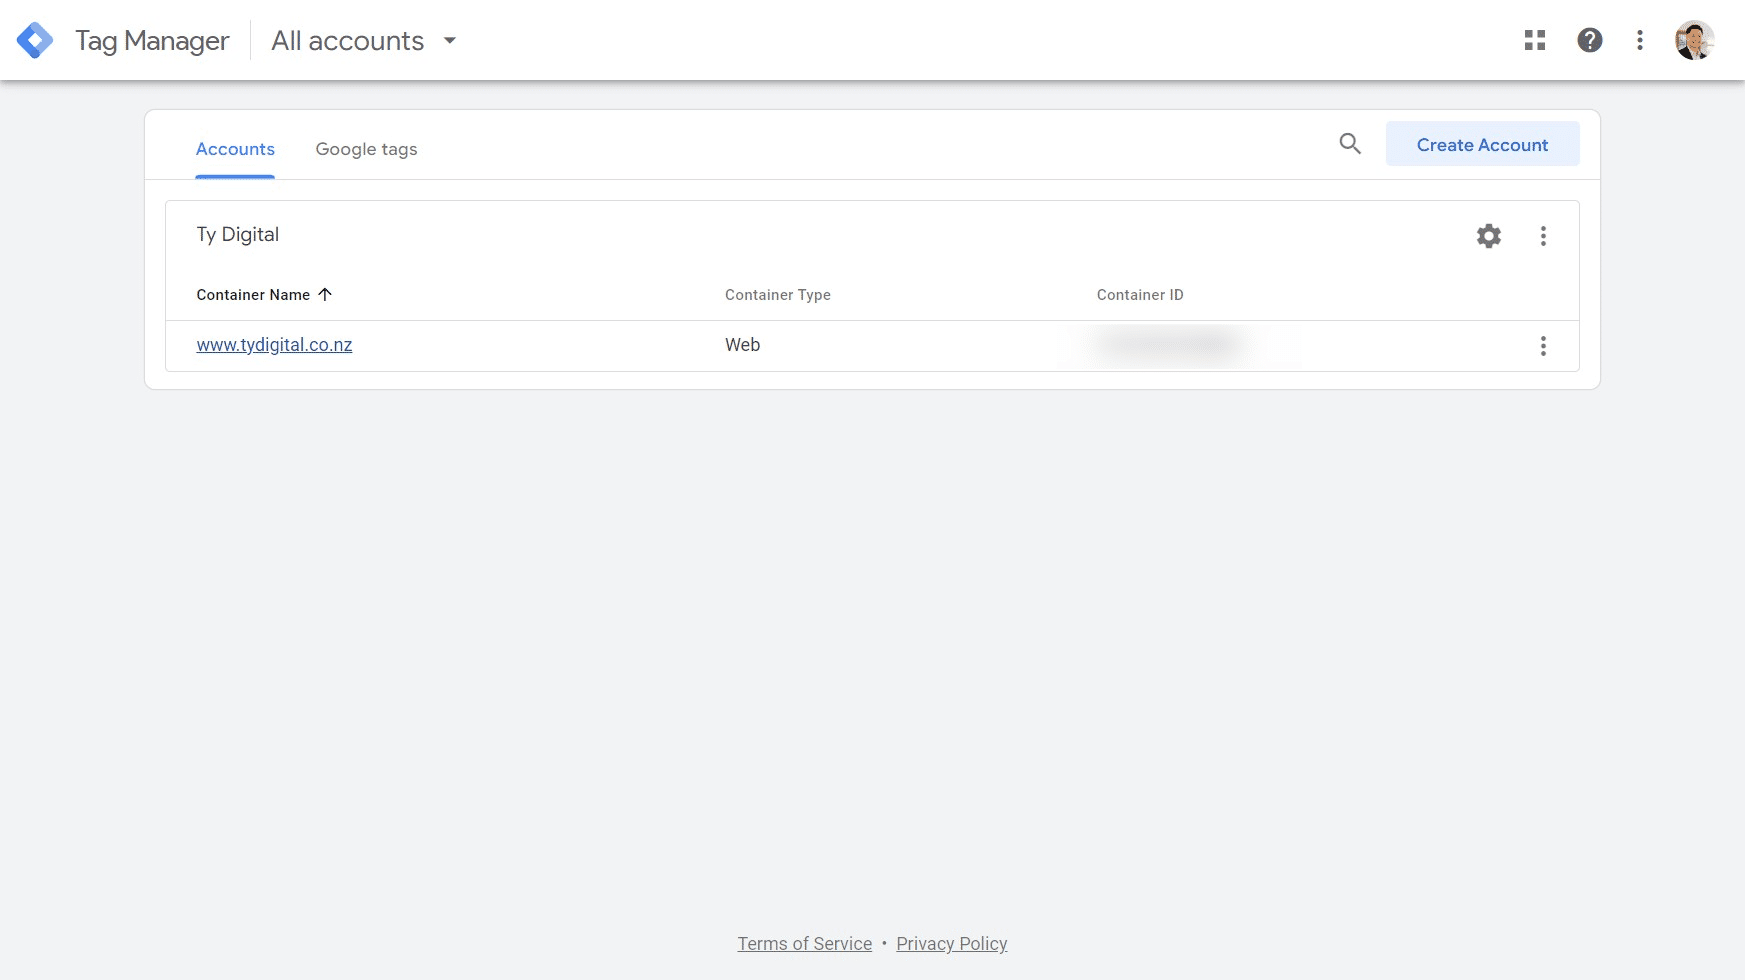Open www.tydigital.co.nz container row actions menu
This screenshot has width=1745, height=980.
click(x=1543, y=346)
